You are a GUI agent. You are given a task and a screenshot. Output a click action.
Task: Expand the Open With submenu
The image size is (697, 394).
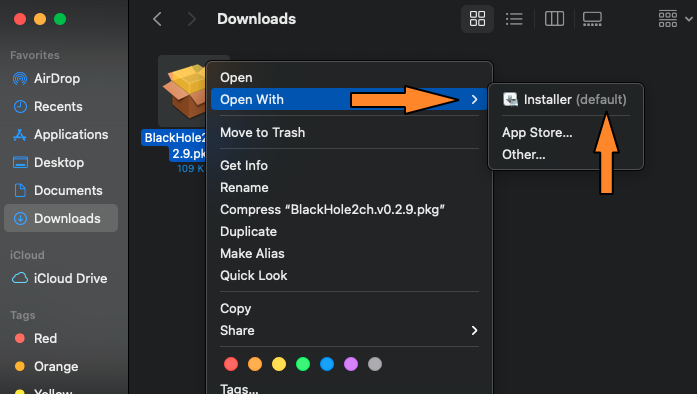click(x=349, y=99)
